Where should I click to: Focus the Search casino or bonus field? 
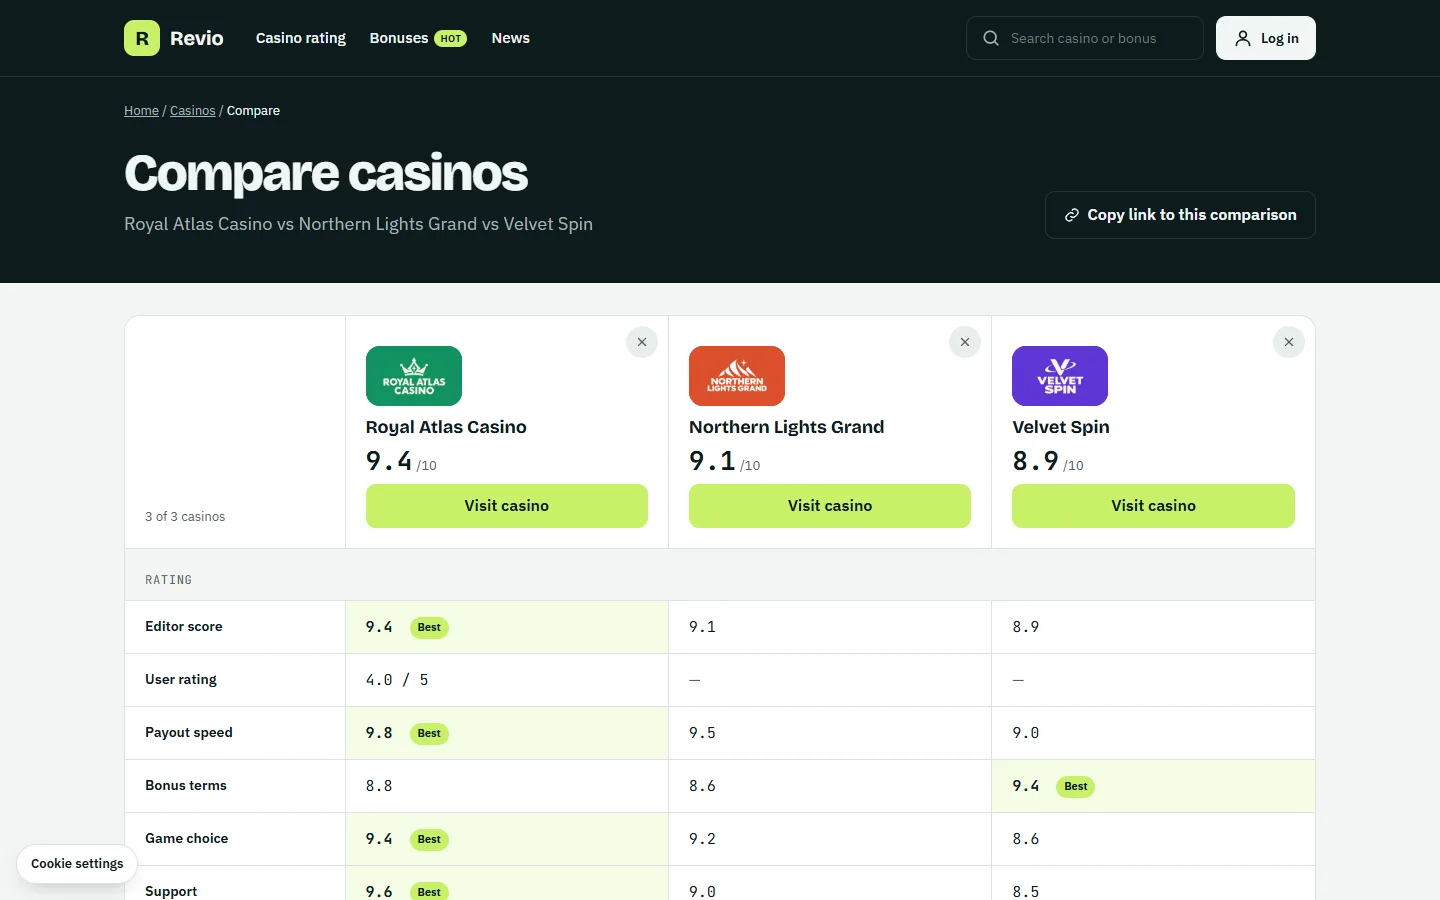click(x=1085, y=38)
